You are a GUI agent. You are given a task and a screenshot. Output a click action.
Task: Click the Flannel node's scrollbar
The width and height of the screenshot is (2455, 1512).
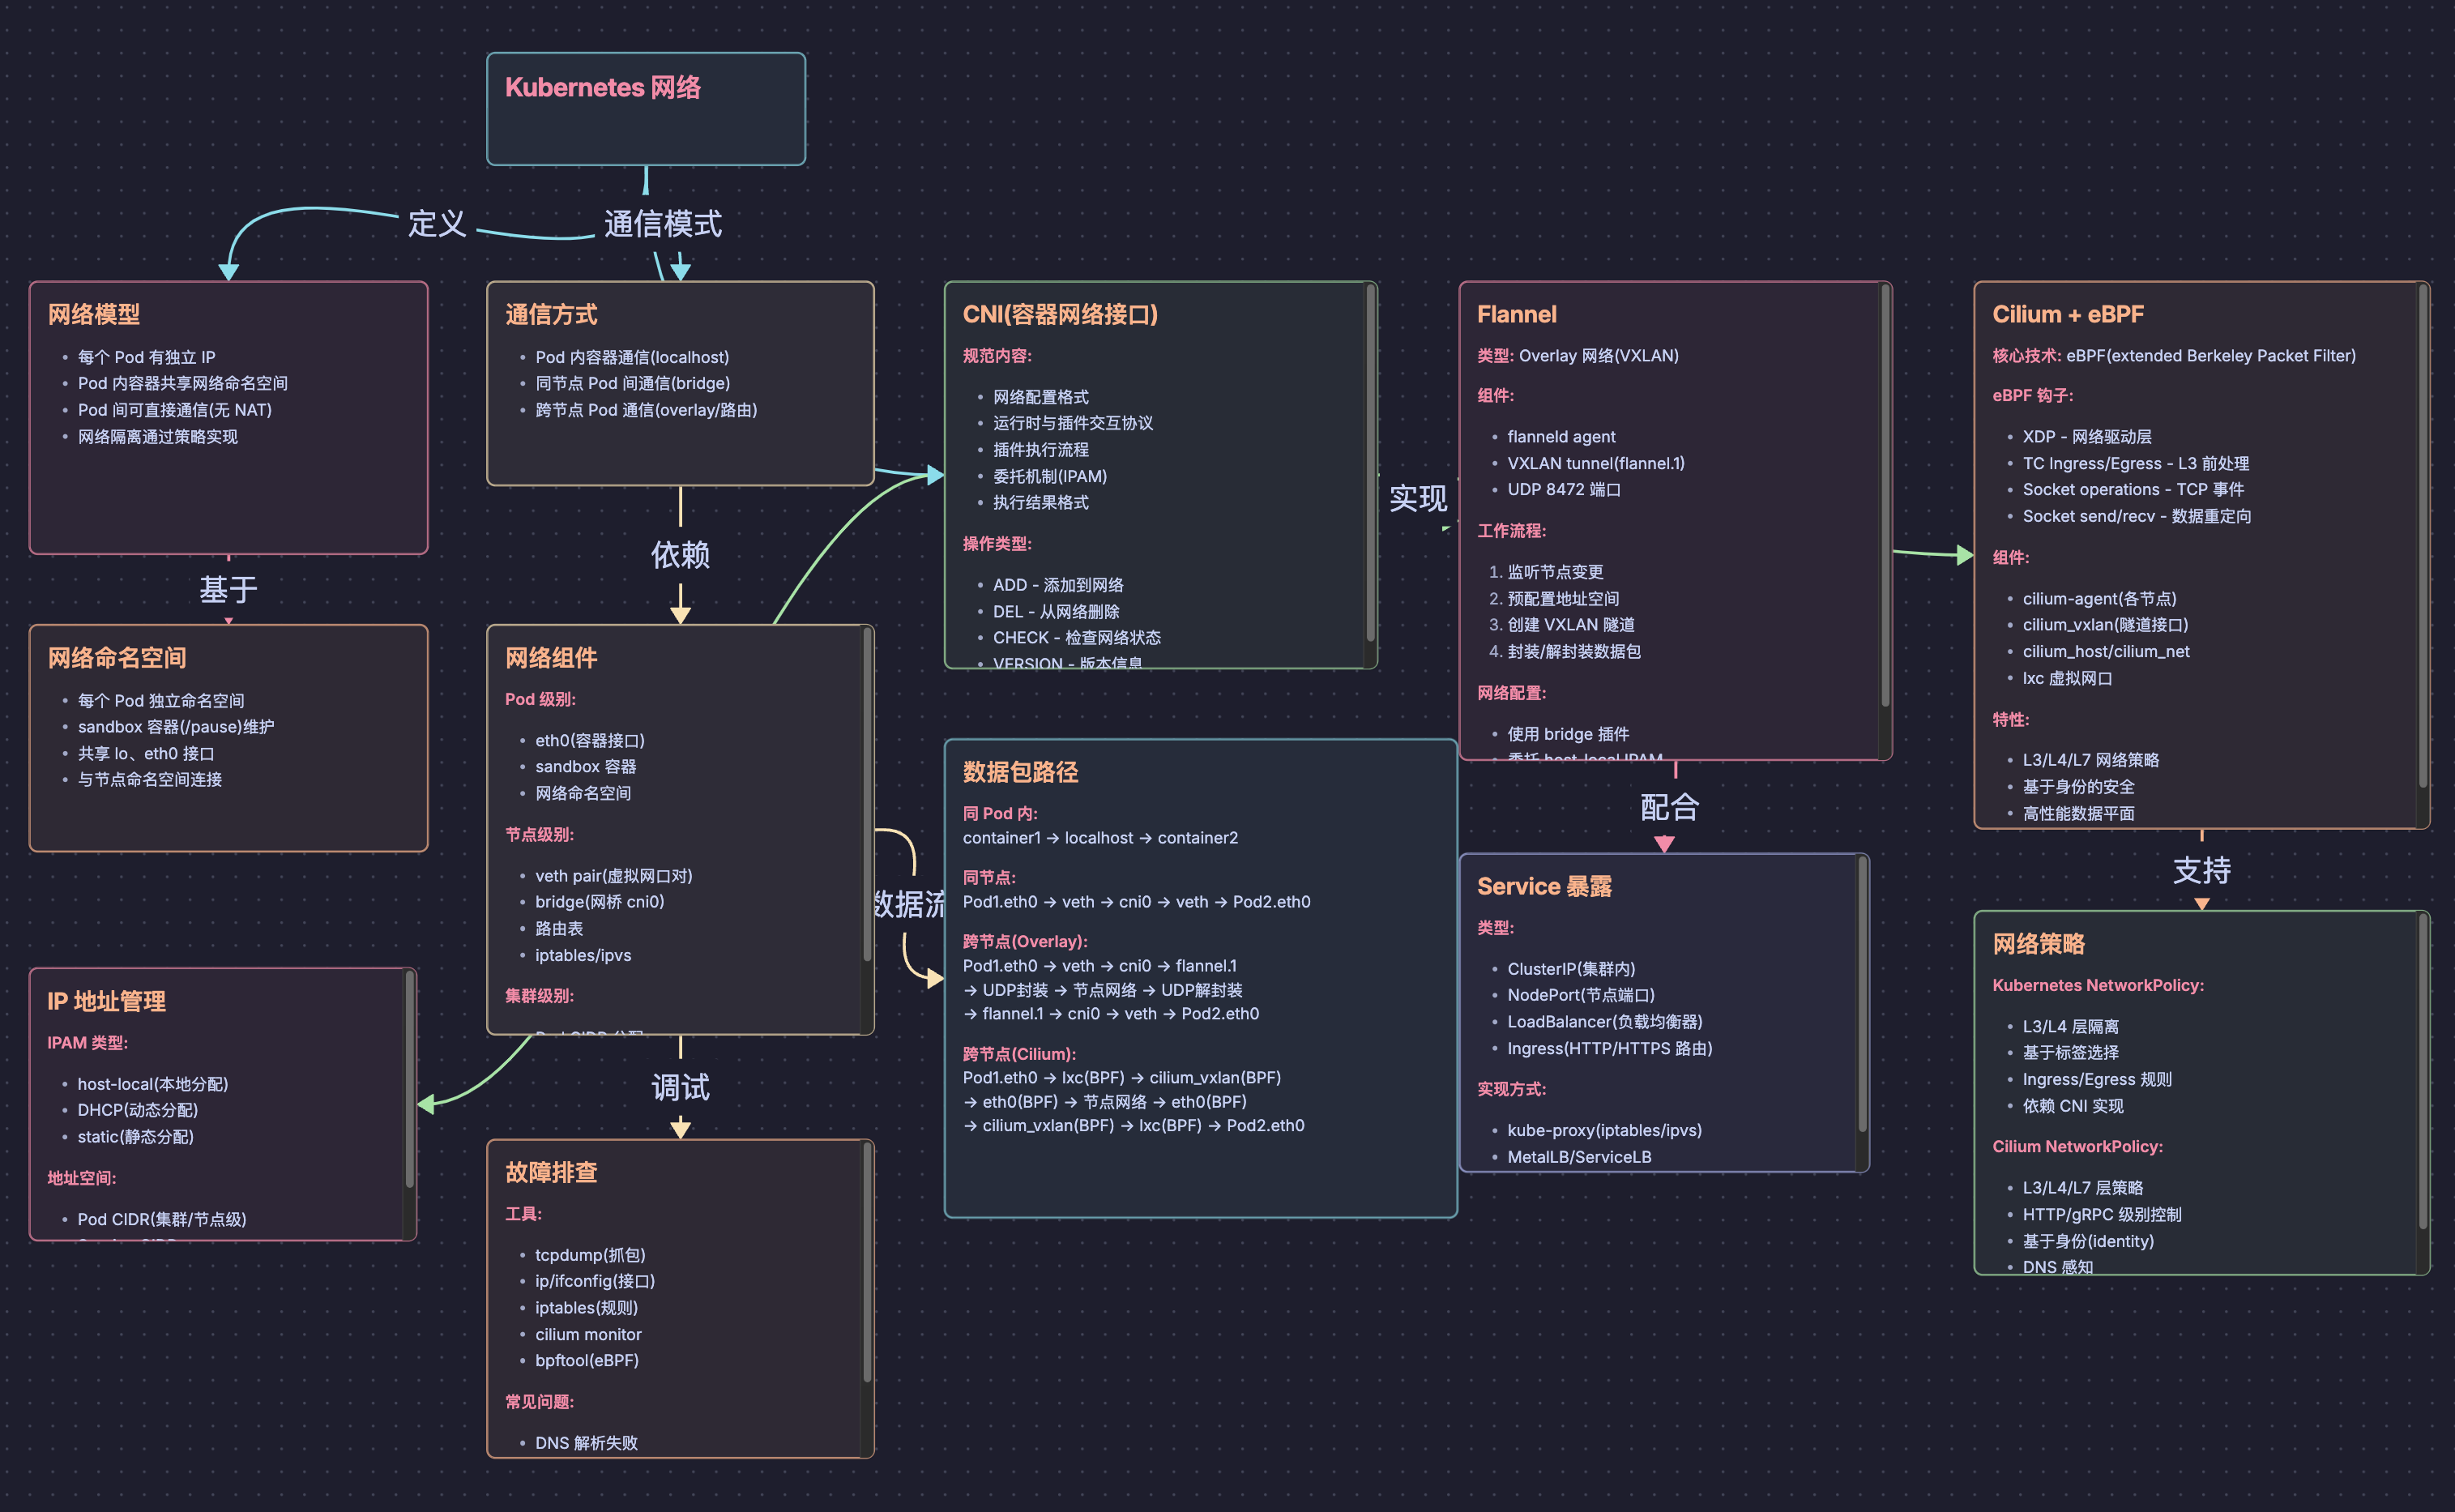(1885, 497)
